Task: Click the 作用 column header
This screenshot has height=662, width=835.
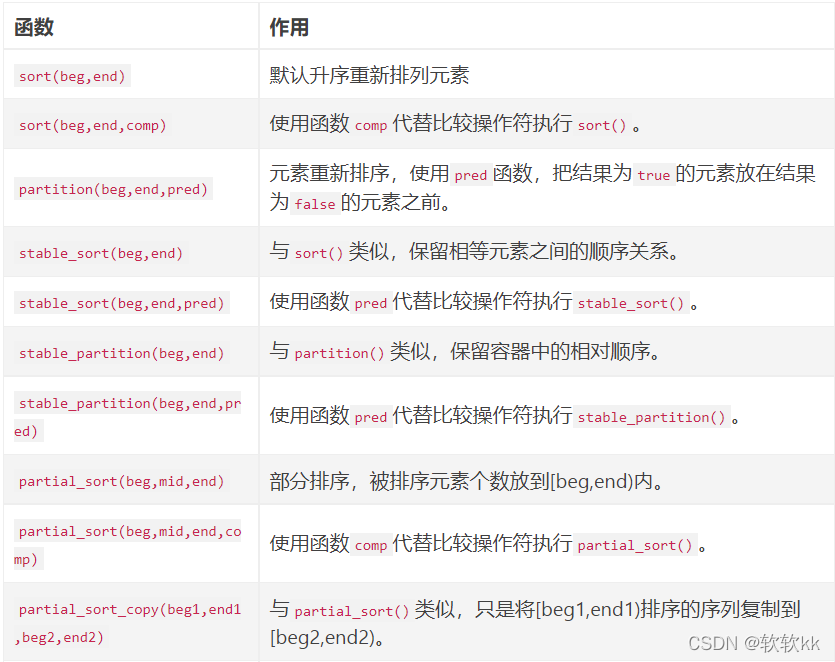Action: [289, 27]
